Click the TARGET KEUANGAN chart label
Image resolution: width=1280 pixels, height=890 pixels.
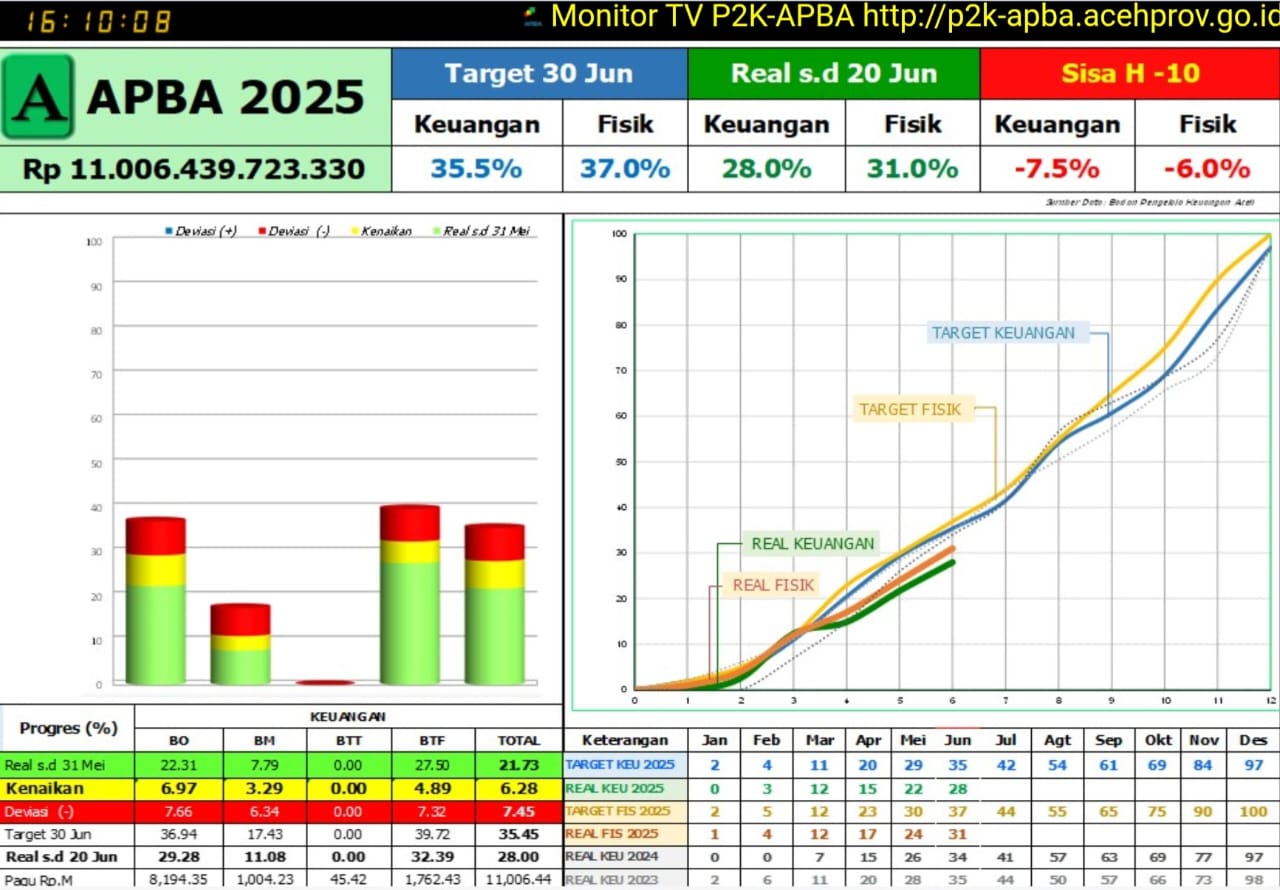coord(1003,333)
